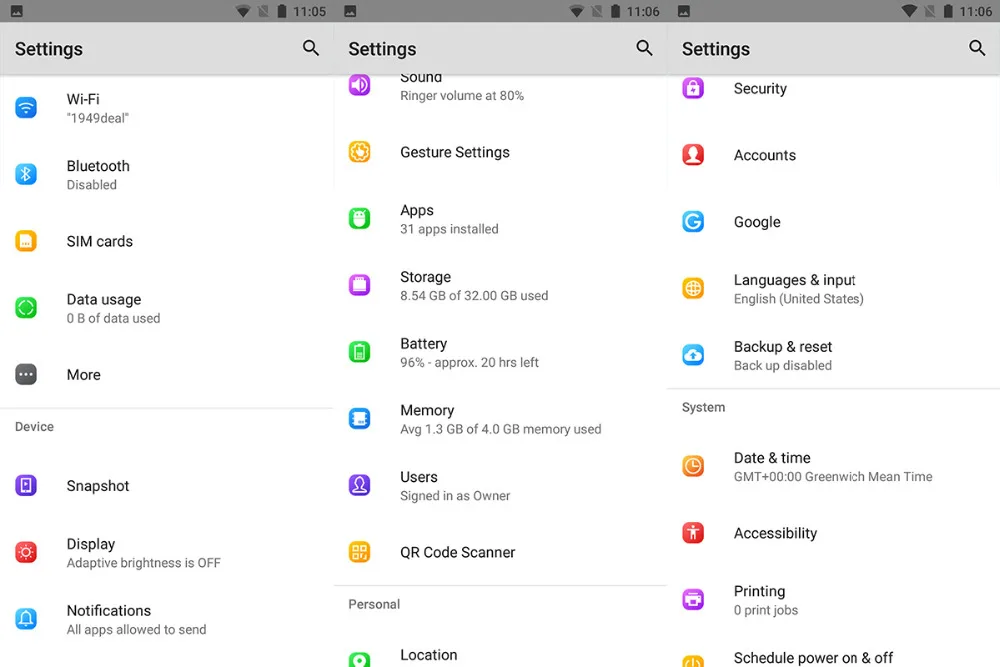Select the Languages & input globe icon
The width and height of the screenshot is (1000, 667).
693,288
